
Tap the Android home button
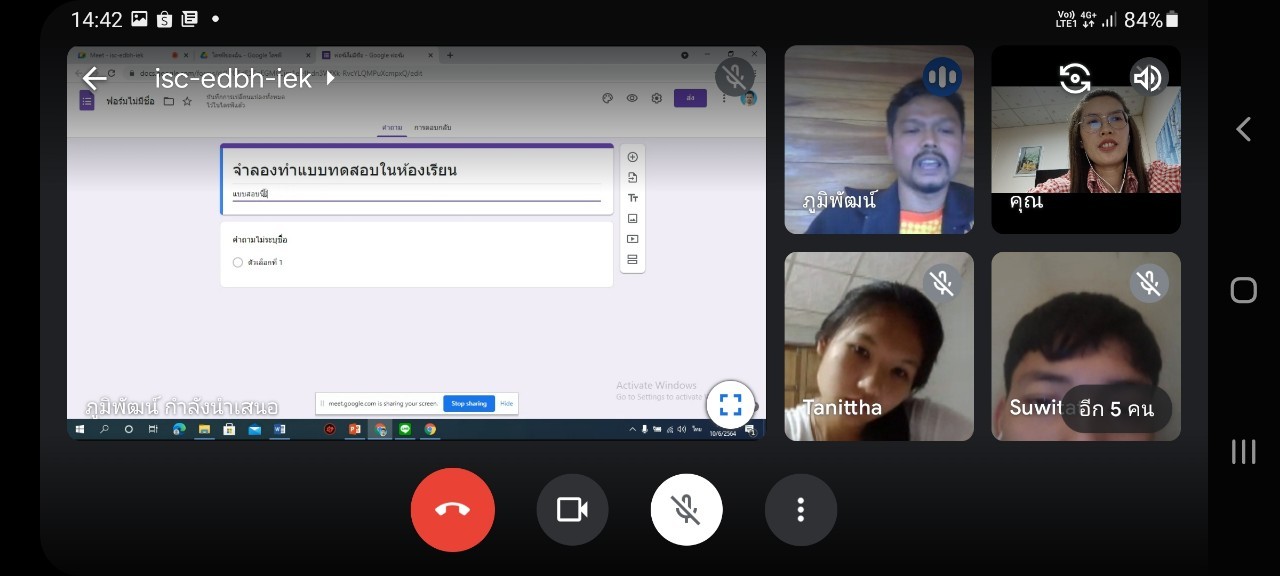click(1243, 290)
